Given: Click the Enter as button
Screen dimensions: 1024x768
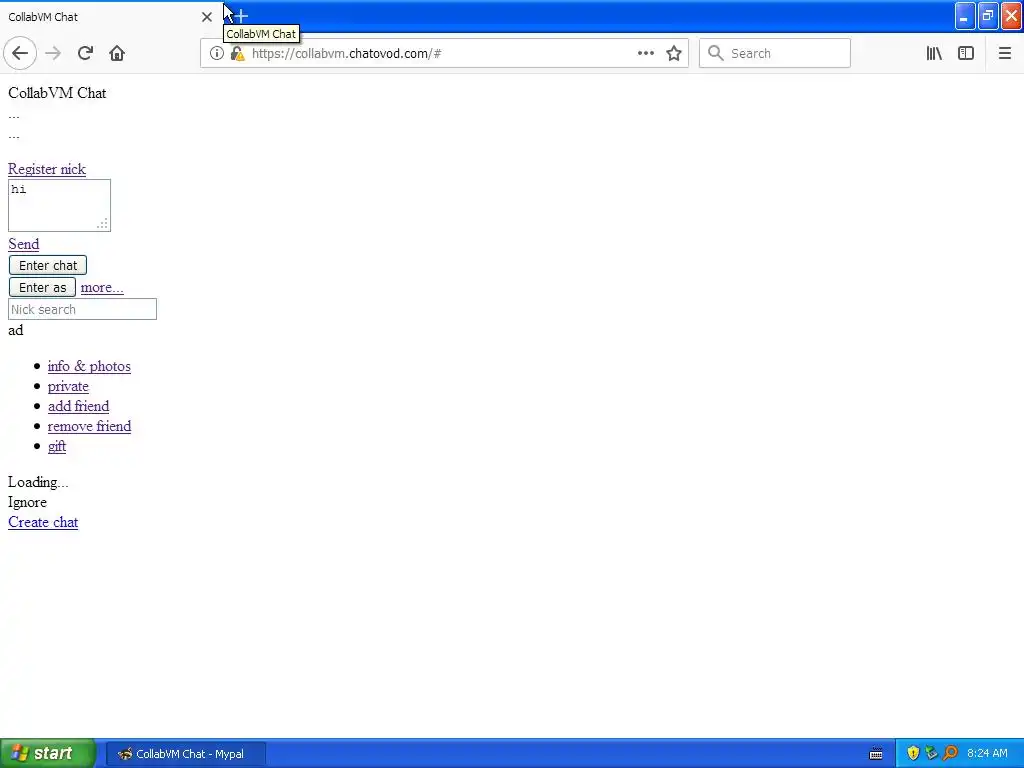Looking at the screenshot, I should tap(42, 287).
